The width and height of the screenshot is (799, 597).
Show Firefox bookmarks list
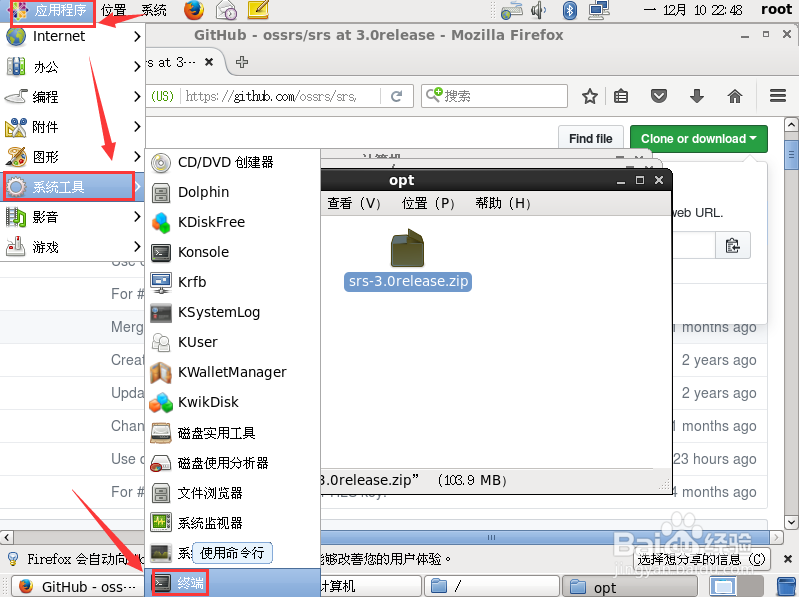pos(621,96)
